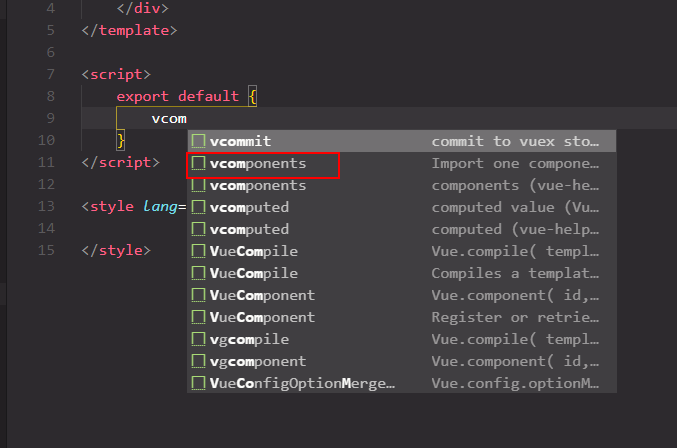Click snippet icon of VueCompile 'Compiles a templat…' row
Image resolution: width=677 pixels, height=448 pixels.
(x=198, y=273)
